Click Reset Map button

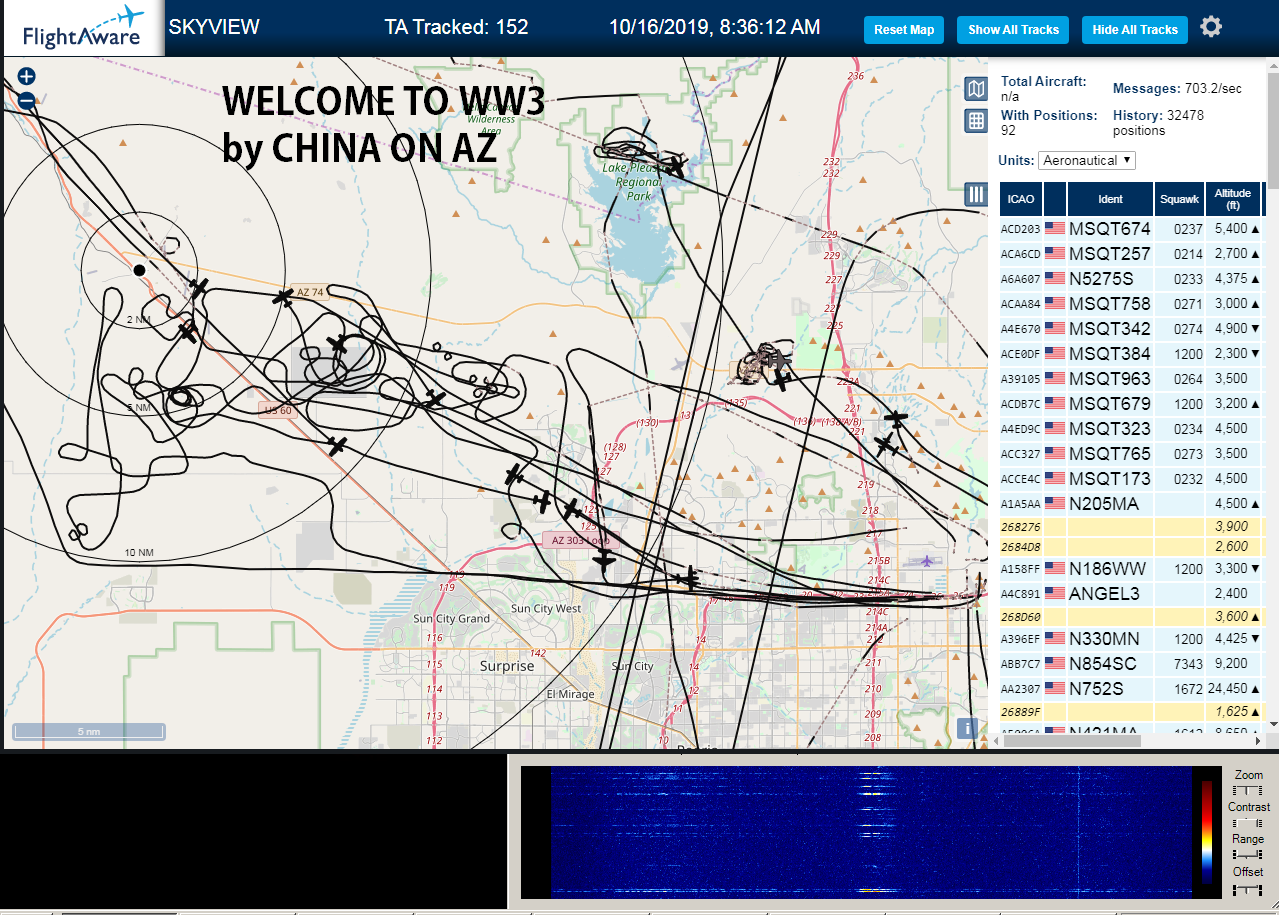[904, 30]
